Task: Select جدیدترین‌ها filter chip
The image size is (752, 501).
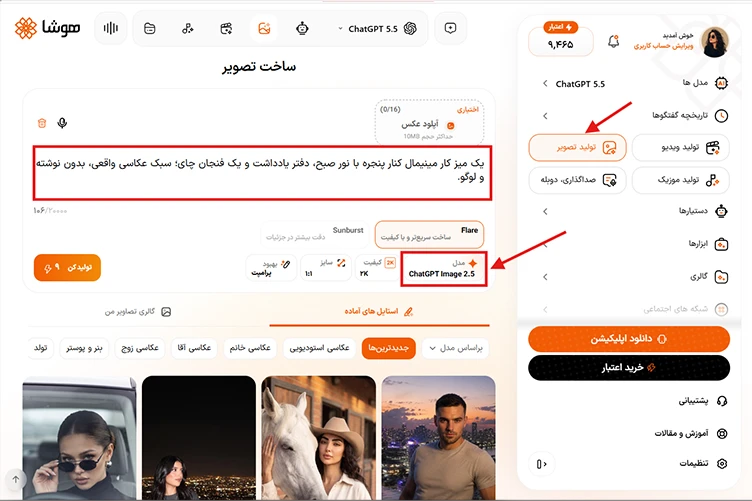Action: (x=389, y=348)
